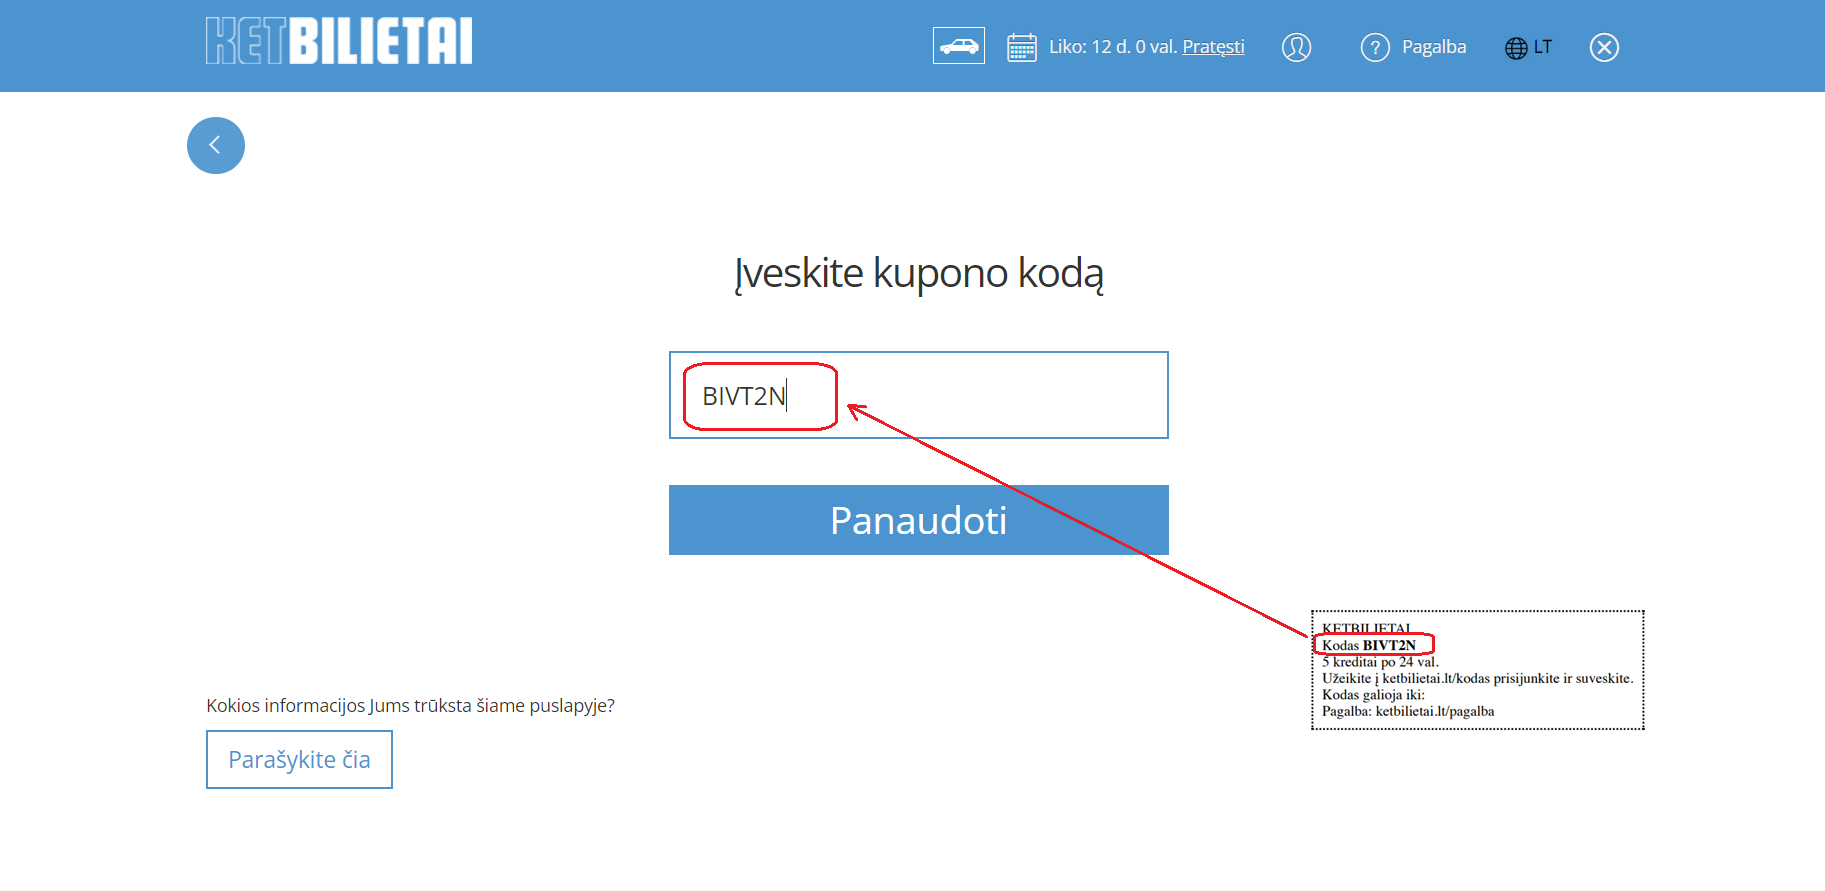This screenshot has width=1825, height=891.
Task: Open the LT language selector
Action: [1543, 47]
